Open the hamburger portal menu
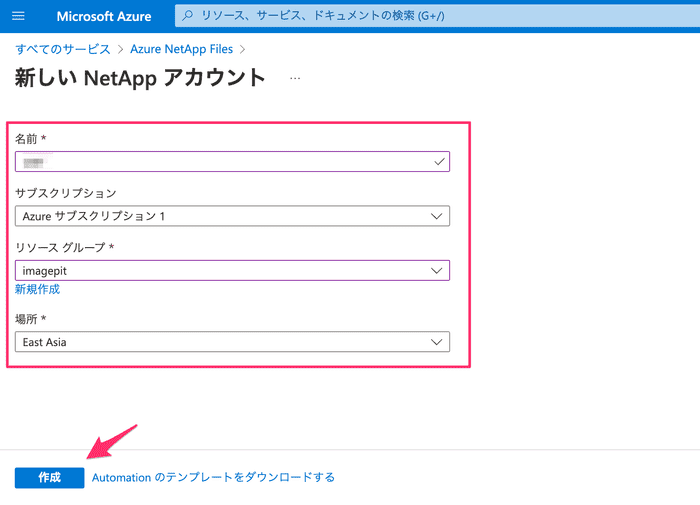700x505 pixels. (18, 17)
